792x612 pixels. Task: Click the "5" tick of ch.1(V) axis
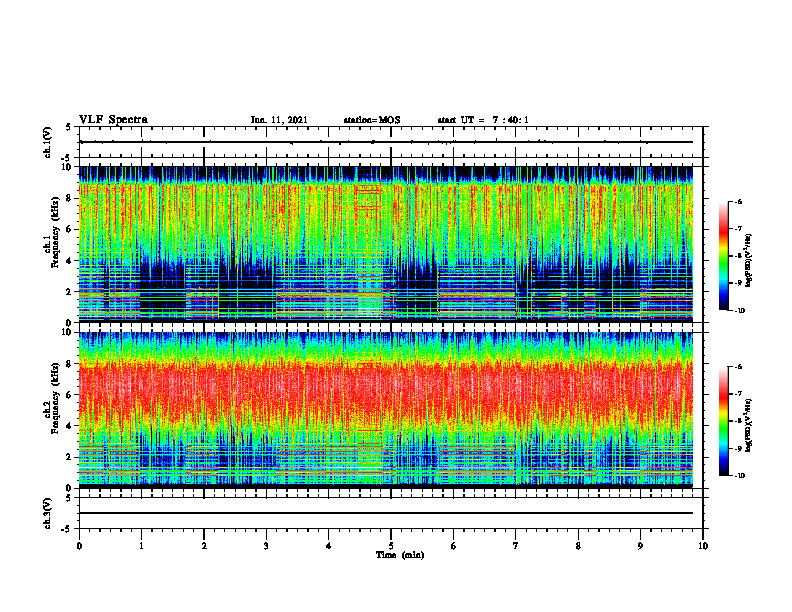click(x=69, y=127)
